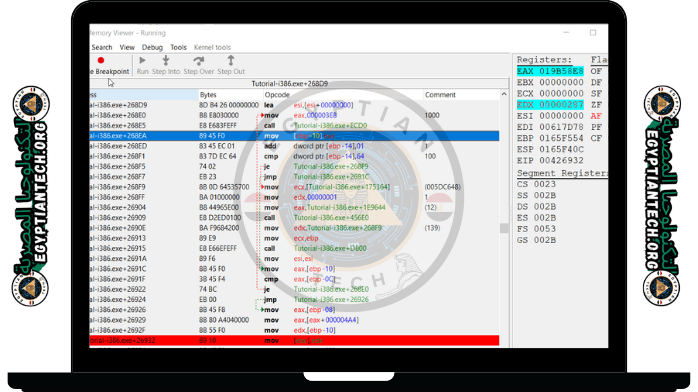Select the cmp eax,[ebp-0C] row
Viewport: 698px width, 392px height.
pyautogui.click(x=294, y=279)
